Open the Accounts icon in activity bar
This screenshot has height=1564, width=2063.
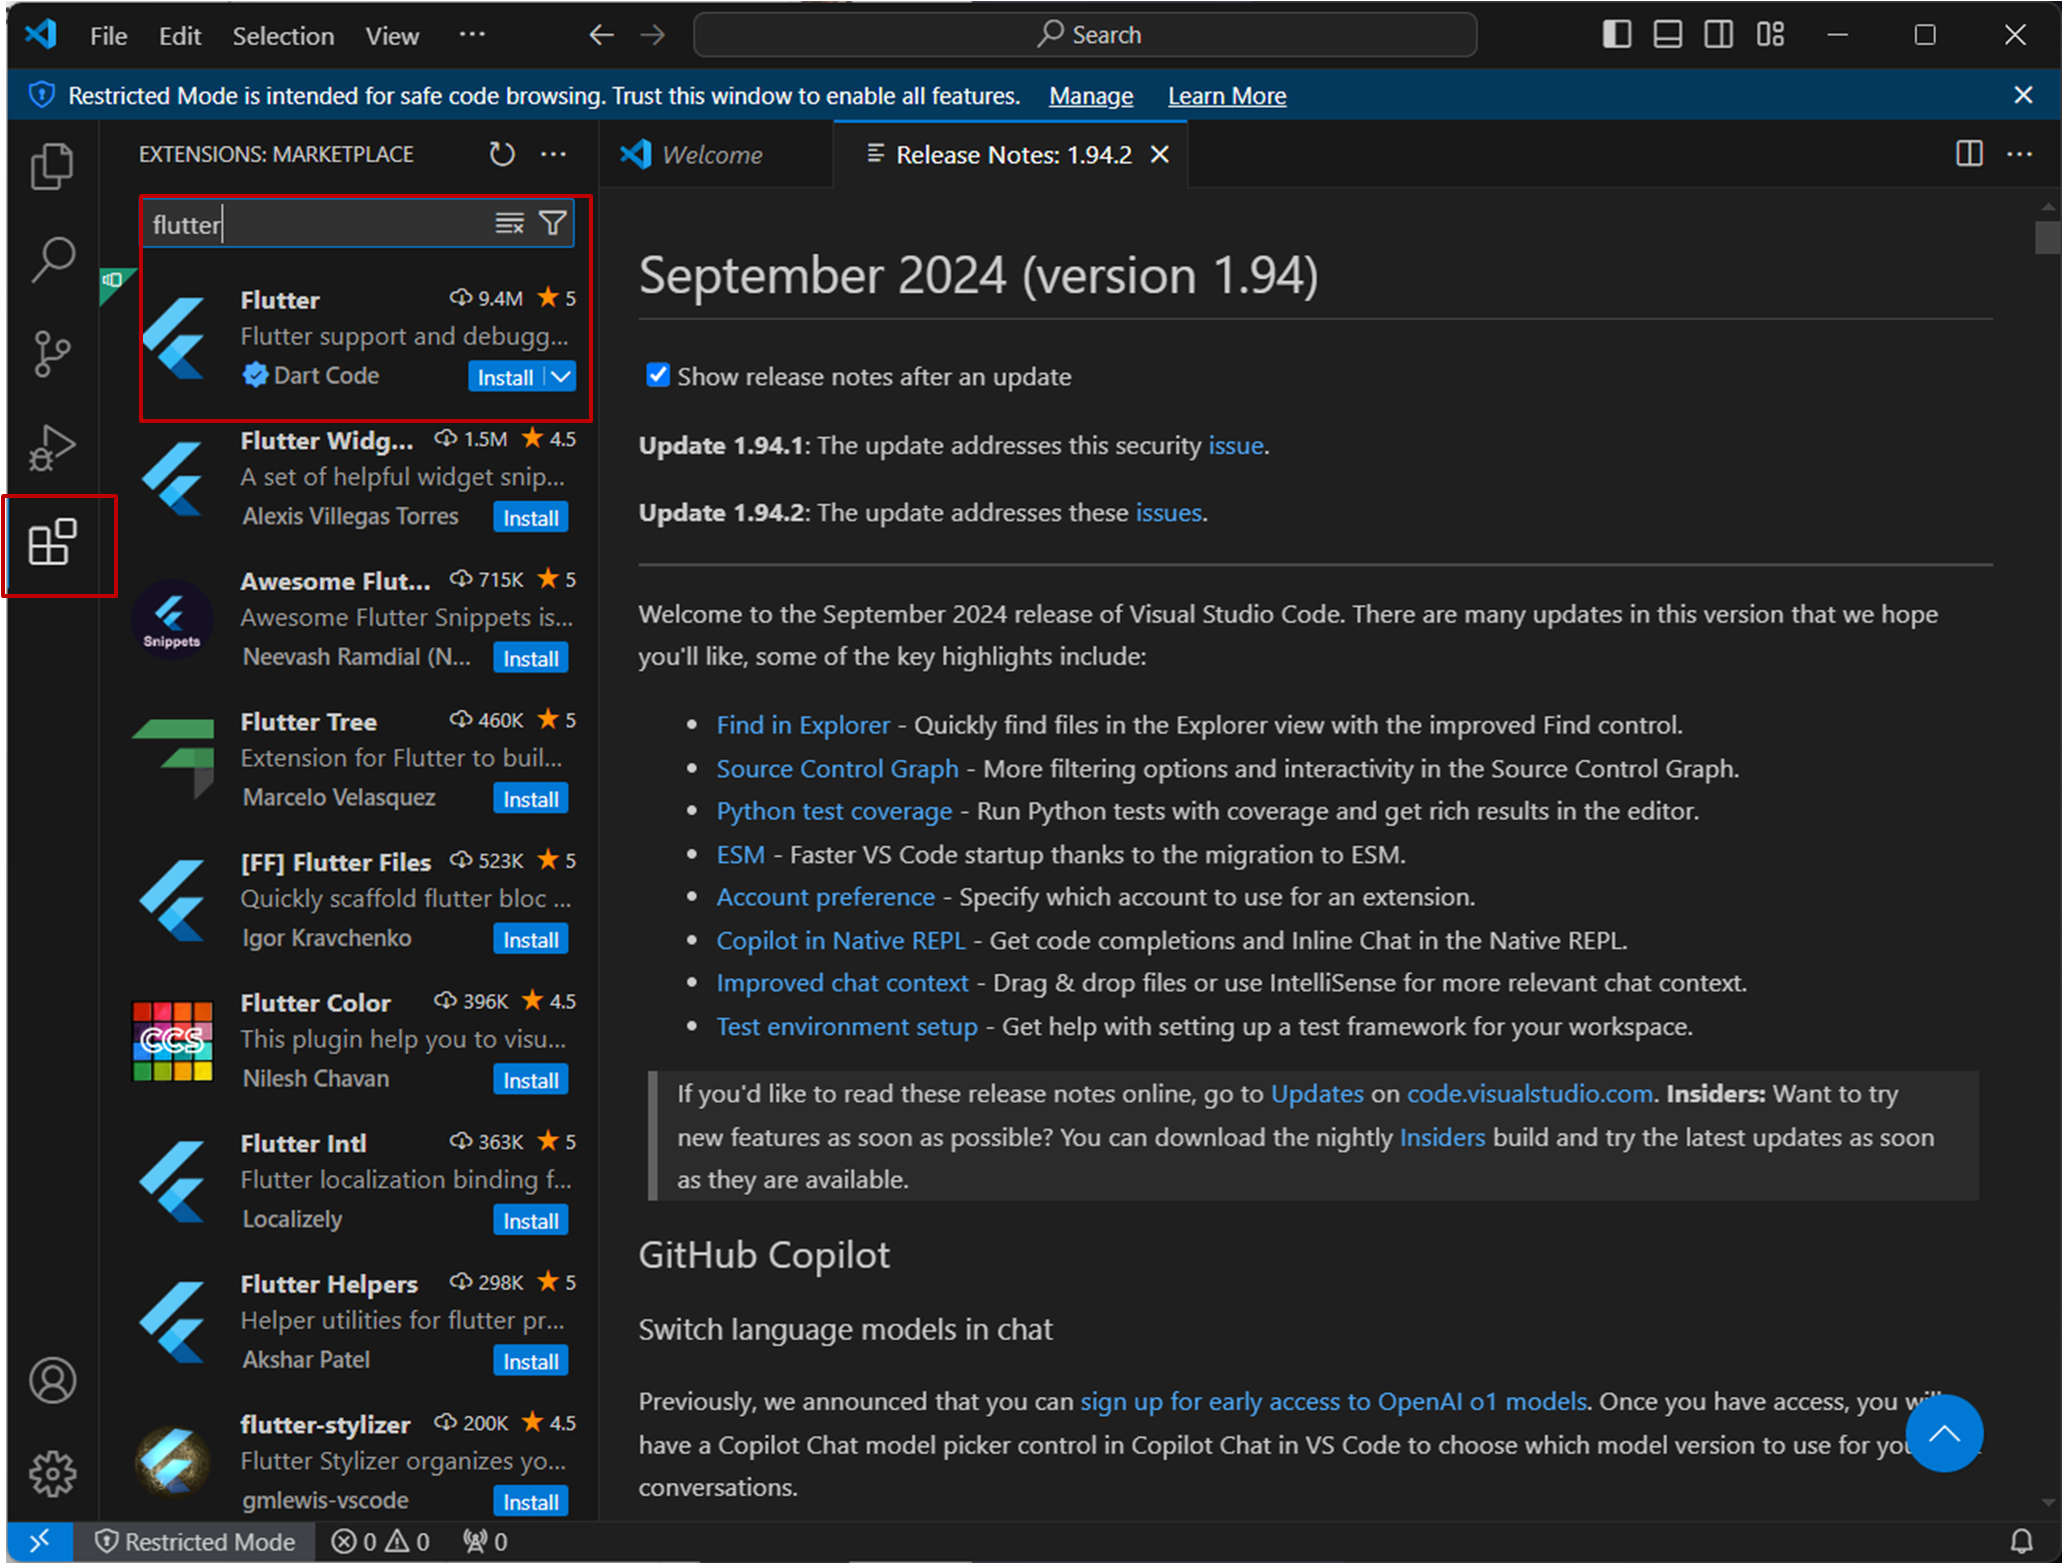tap(52, 1381)
